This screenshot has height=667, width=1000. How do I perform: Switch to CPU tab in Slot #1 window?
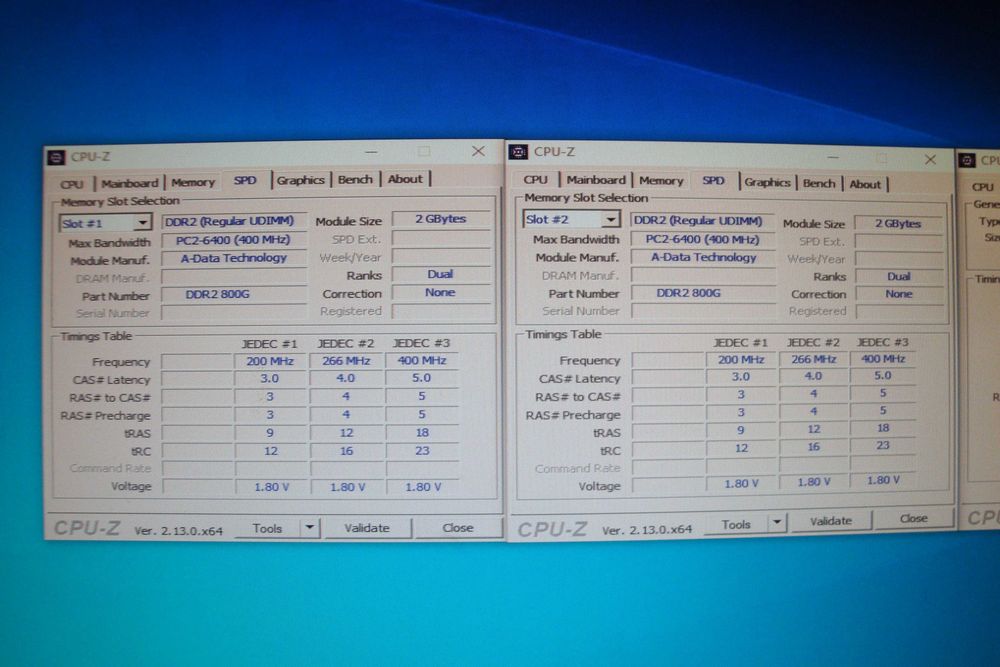[x=72, y=184]
